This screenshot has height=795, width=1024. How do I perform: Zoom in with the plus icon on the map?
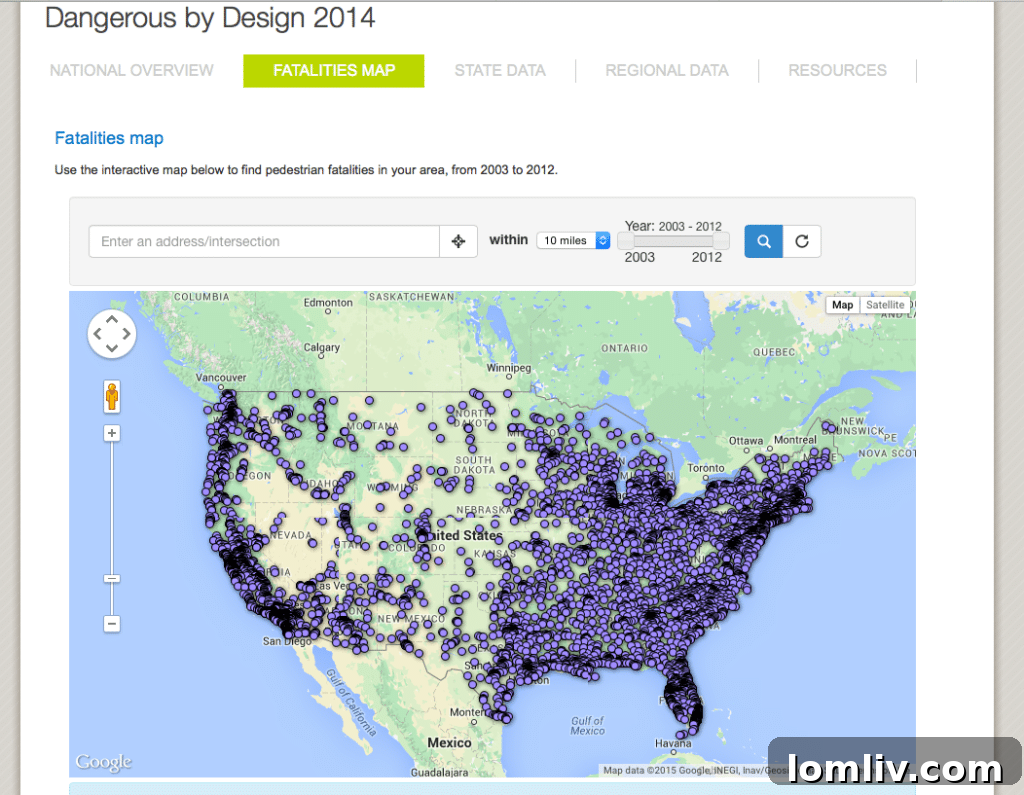click(111, 432)
